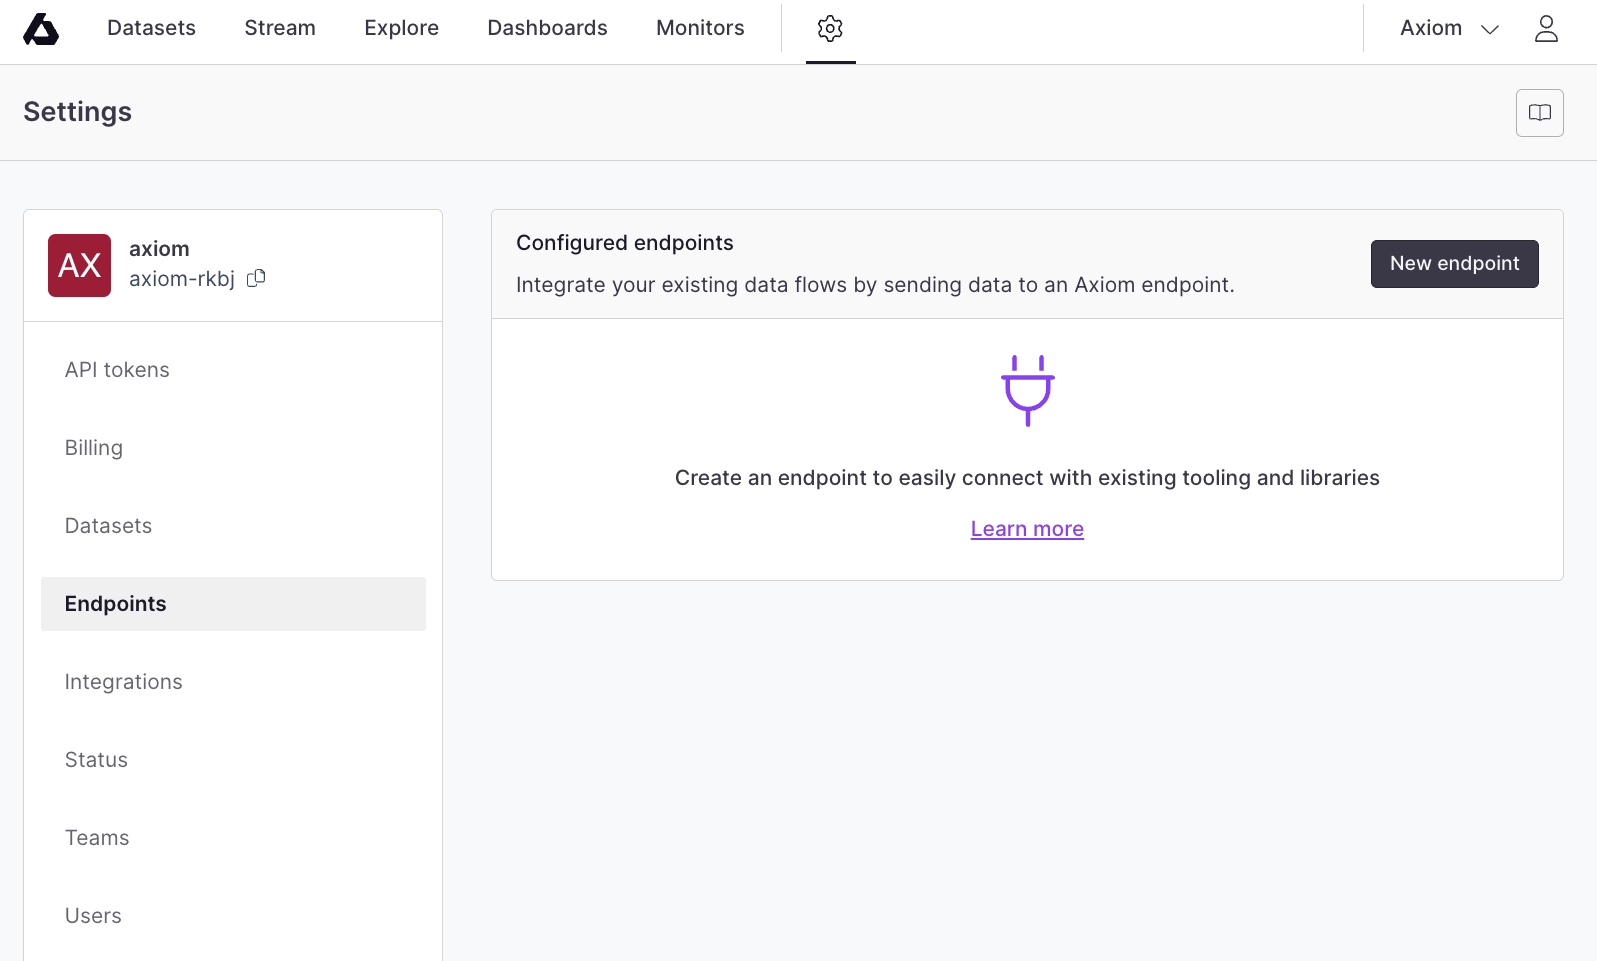This screenshot has width=1597, height=961.
Task: Switch to the Dashboards tab
Action: (x=548, y=28)
